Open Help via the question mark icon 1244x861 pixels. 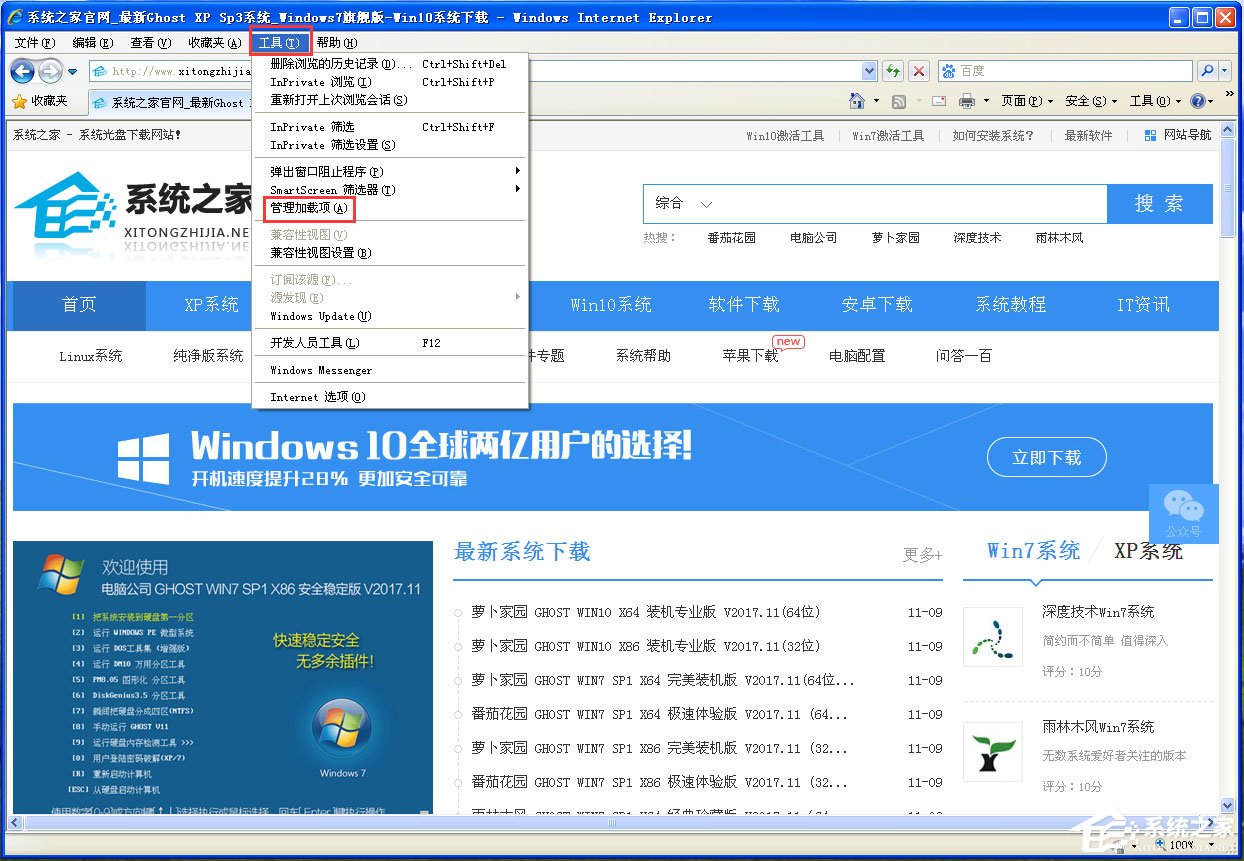(x=1199, y=101)
